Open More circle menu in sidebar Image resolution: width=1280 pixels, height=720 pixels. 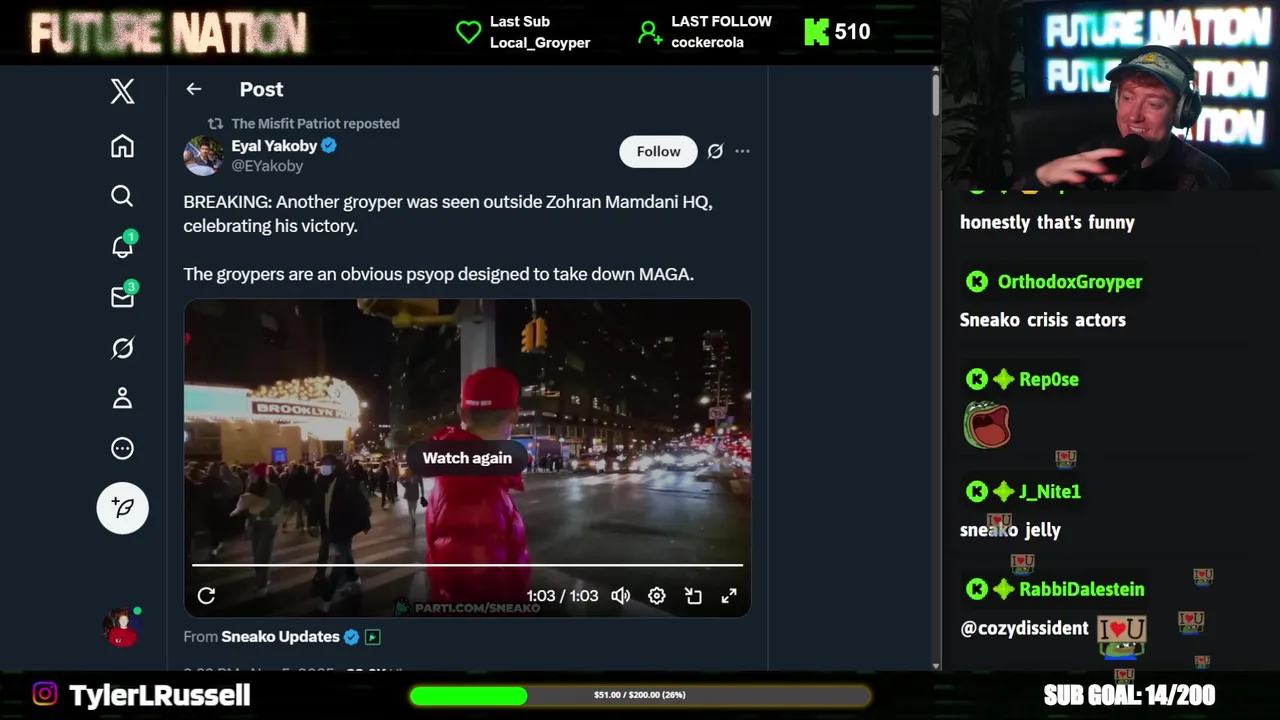[x=122, y=448]
